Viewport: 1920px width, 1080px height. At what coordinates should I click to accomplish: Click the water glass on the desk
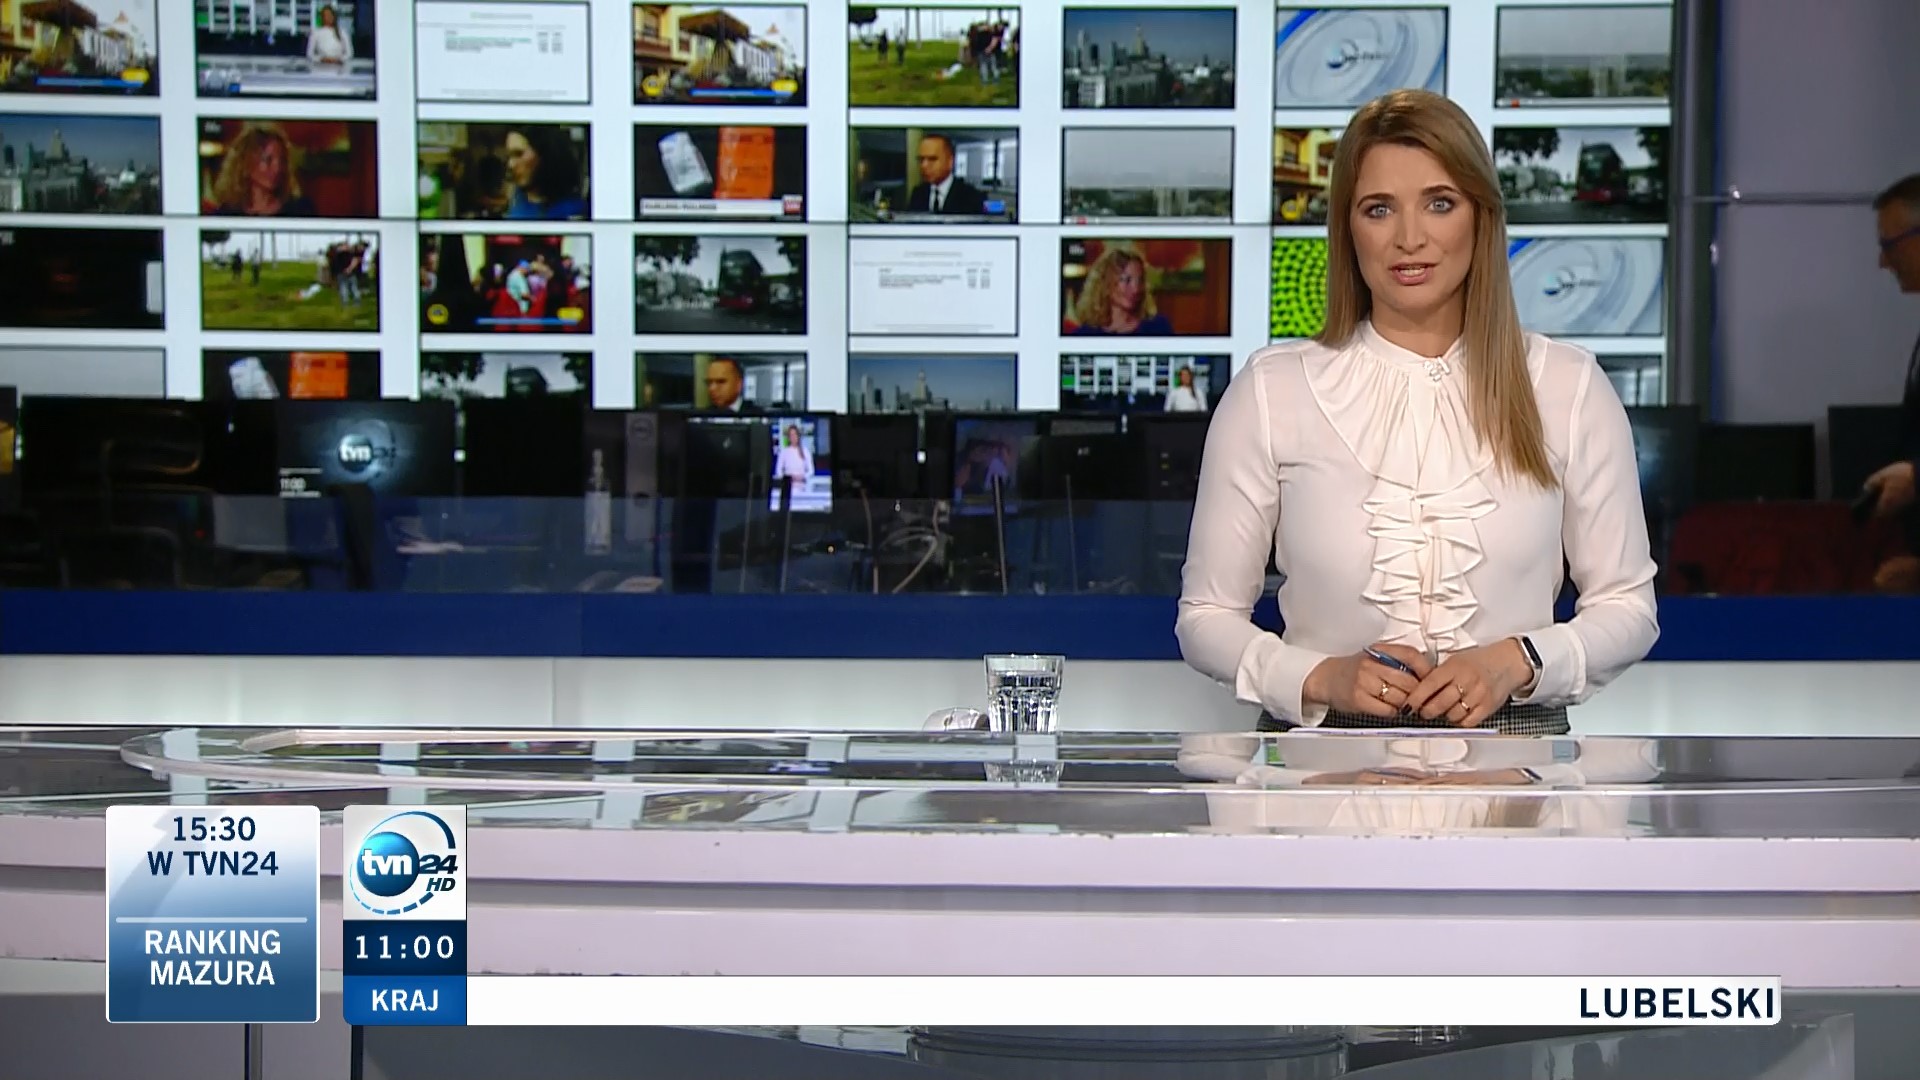1023,693
